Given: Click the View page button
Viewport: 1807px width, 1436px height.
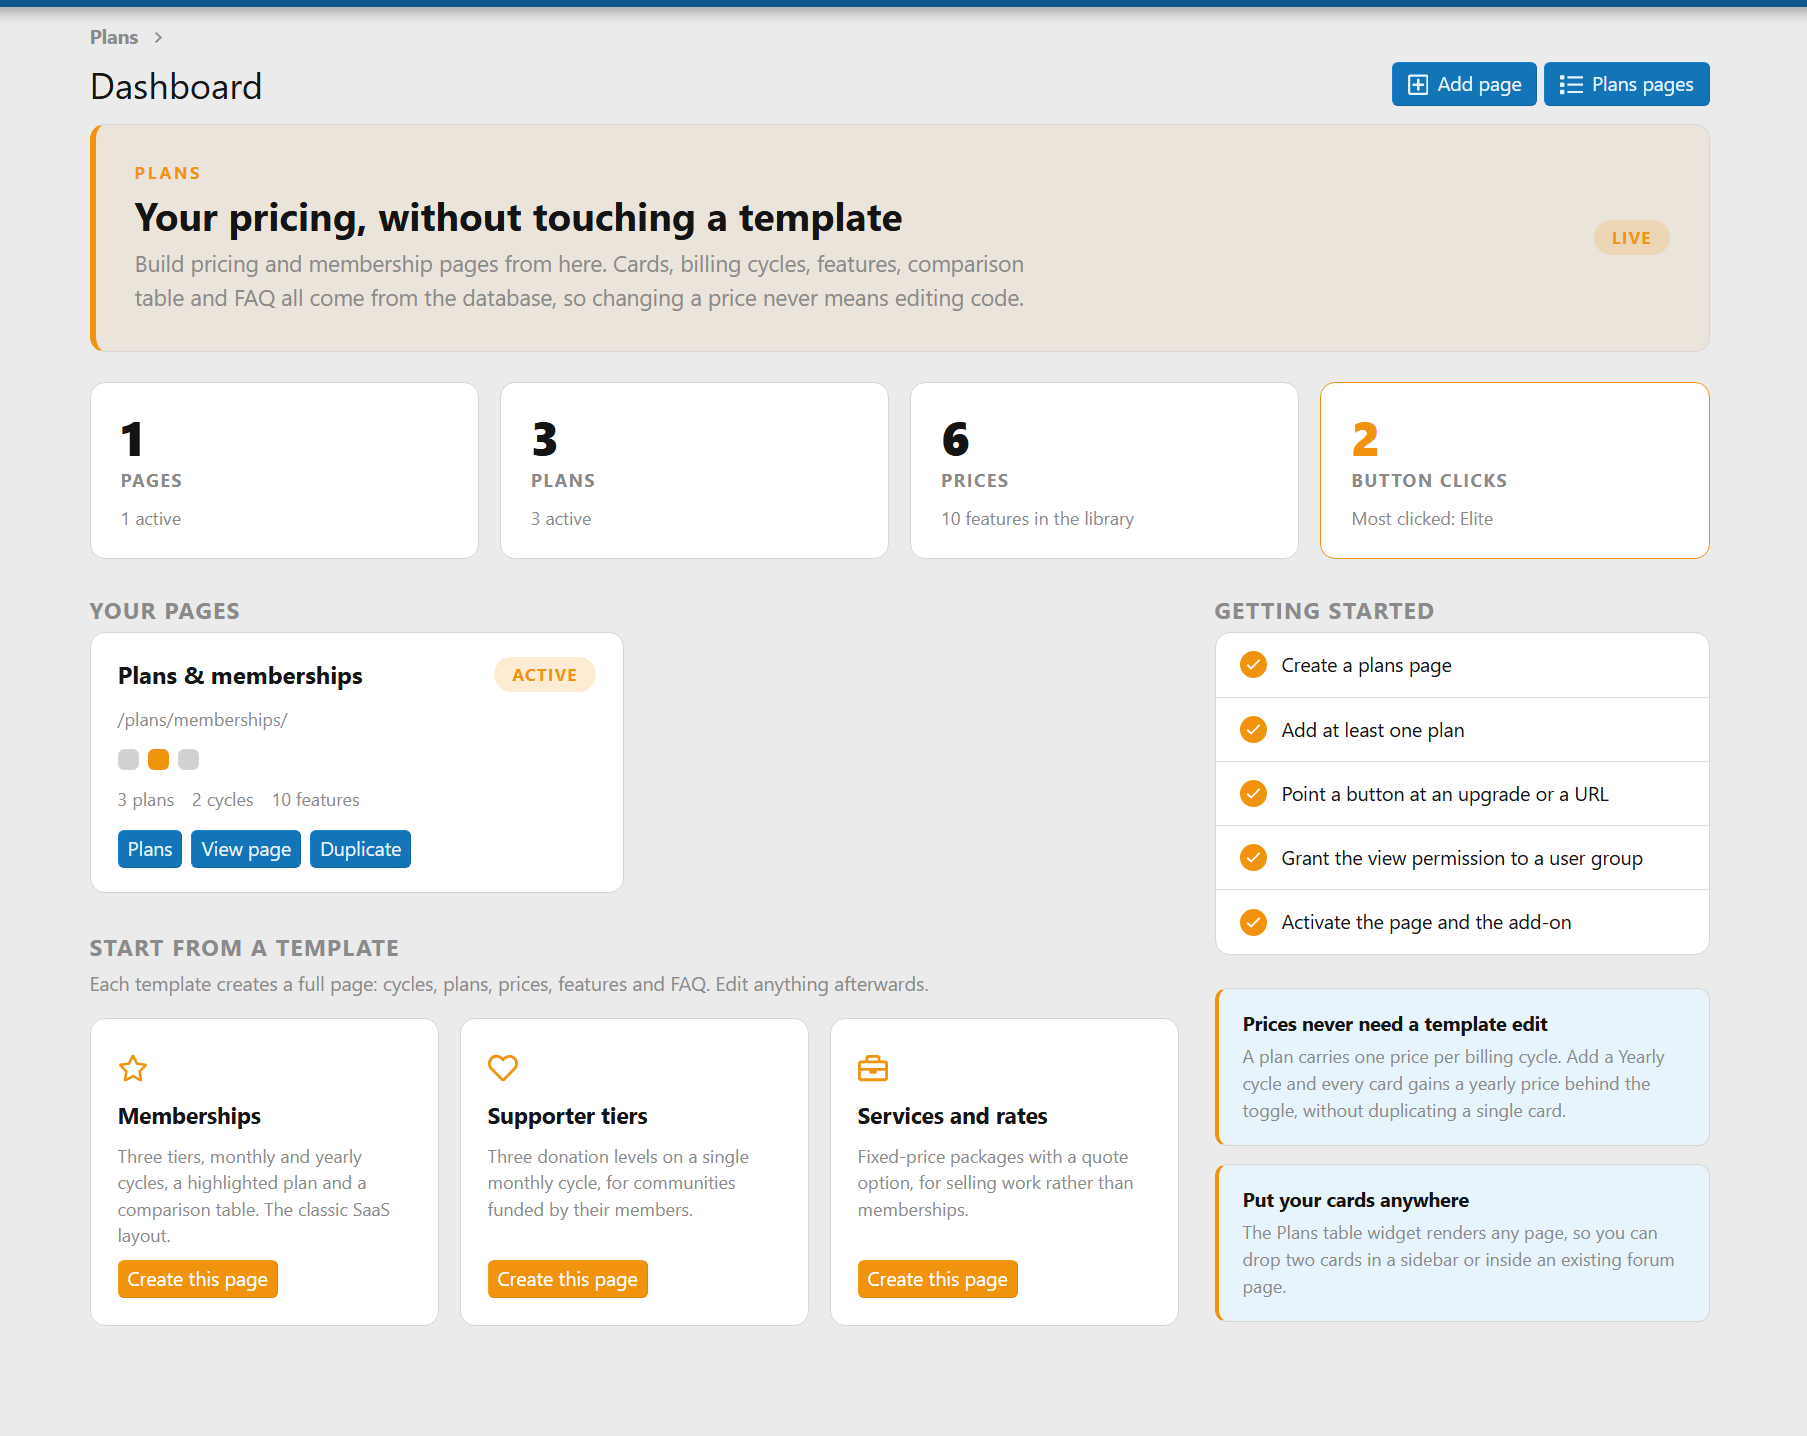Looking at the screenshot, I should [246, 849].
